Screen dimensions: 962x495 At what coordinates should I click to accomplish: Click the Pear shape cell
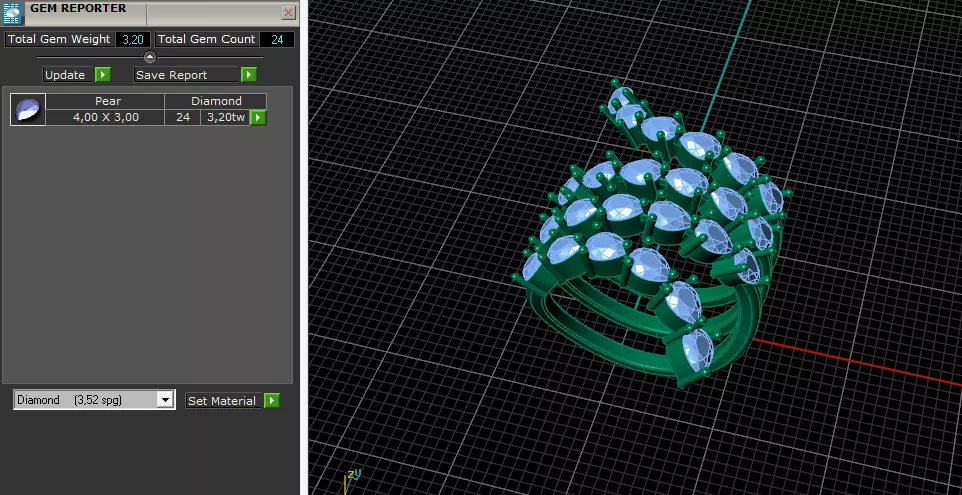click(x=105, y=101)
